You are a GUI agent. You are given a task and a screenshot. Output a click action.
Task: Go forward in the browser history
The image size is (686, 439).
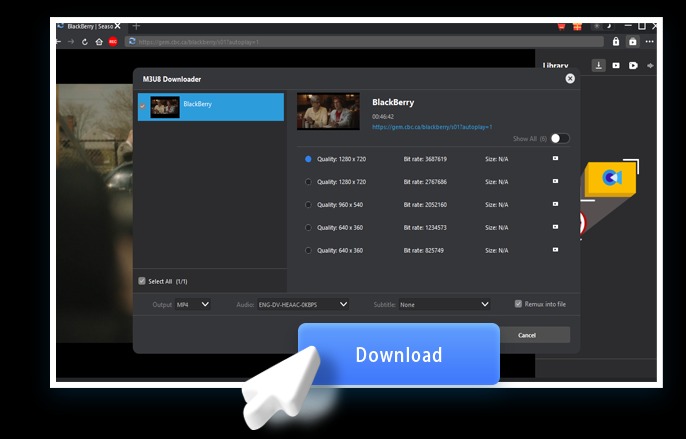71,42
